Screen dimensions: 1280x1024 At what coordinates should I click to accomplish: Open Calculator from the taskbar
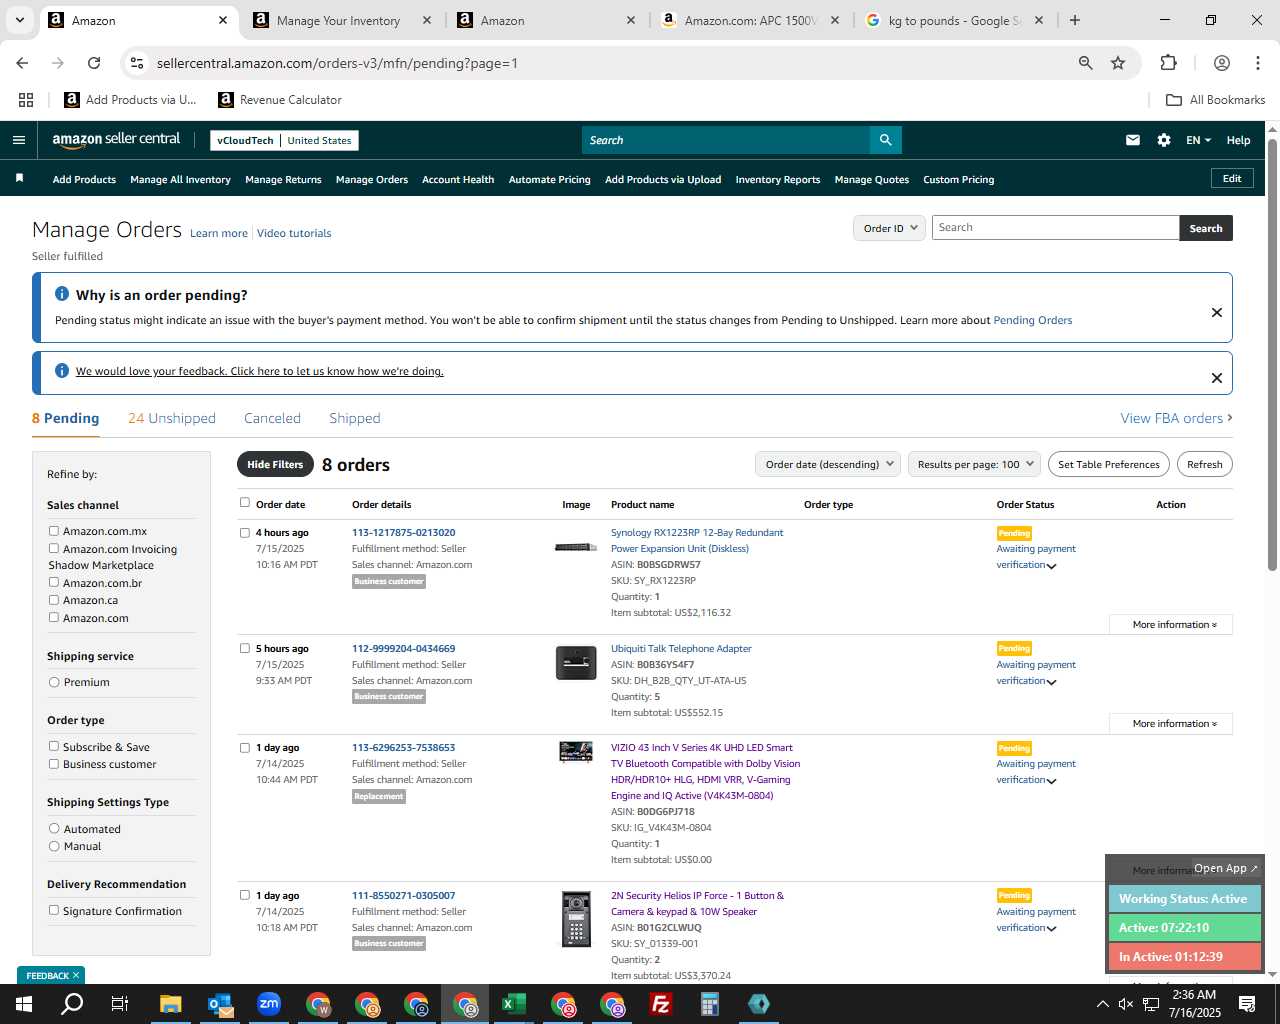[x=710, y=1004]
